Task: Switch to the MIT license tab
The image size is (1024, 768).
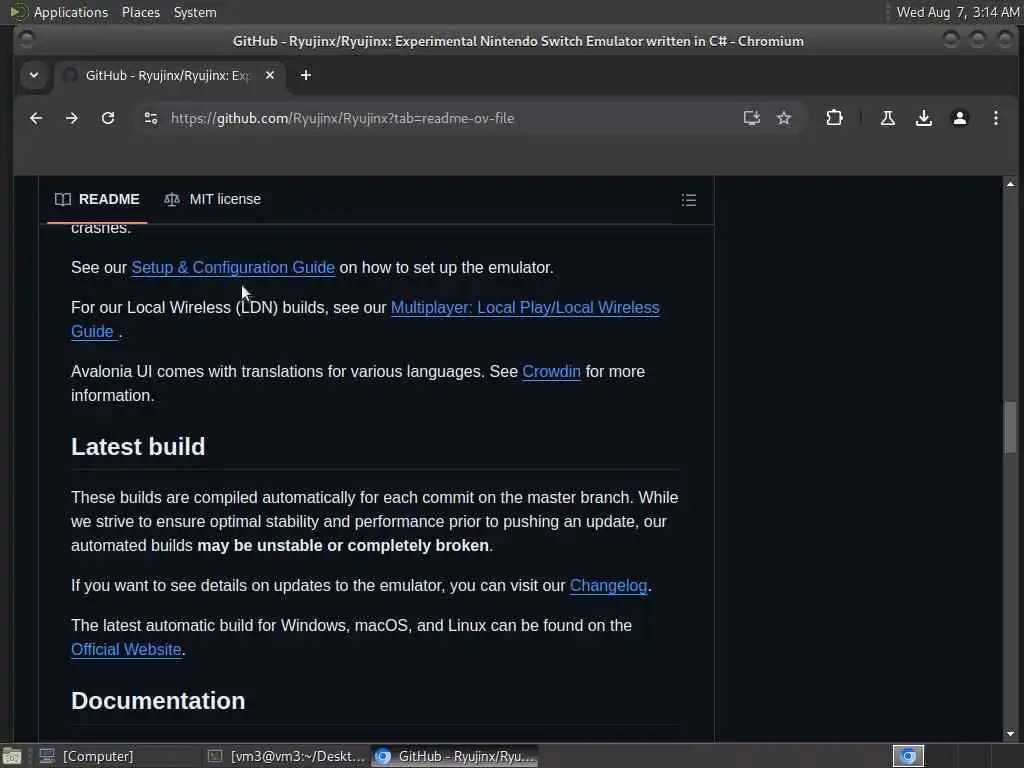Action: (x=212, y=199)
